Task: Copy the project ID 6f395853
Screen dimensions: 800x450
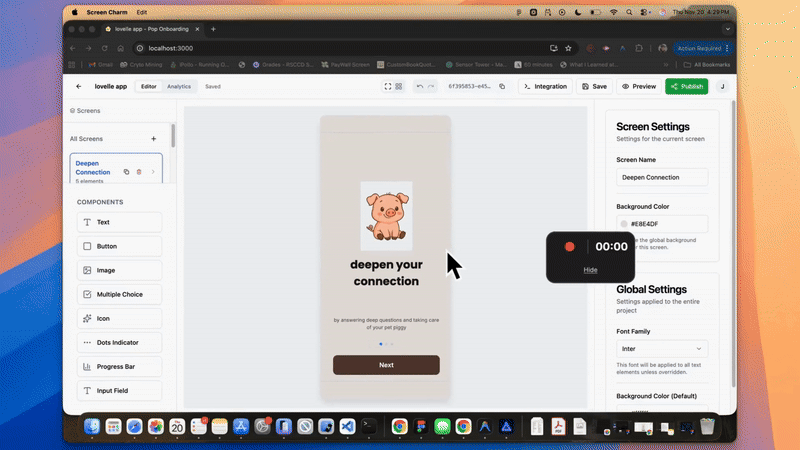Action: tap(502, 86)
